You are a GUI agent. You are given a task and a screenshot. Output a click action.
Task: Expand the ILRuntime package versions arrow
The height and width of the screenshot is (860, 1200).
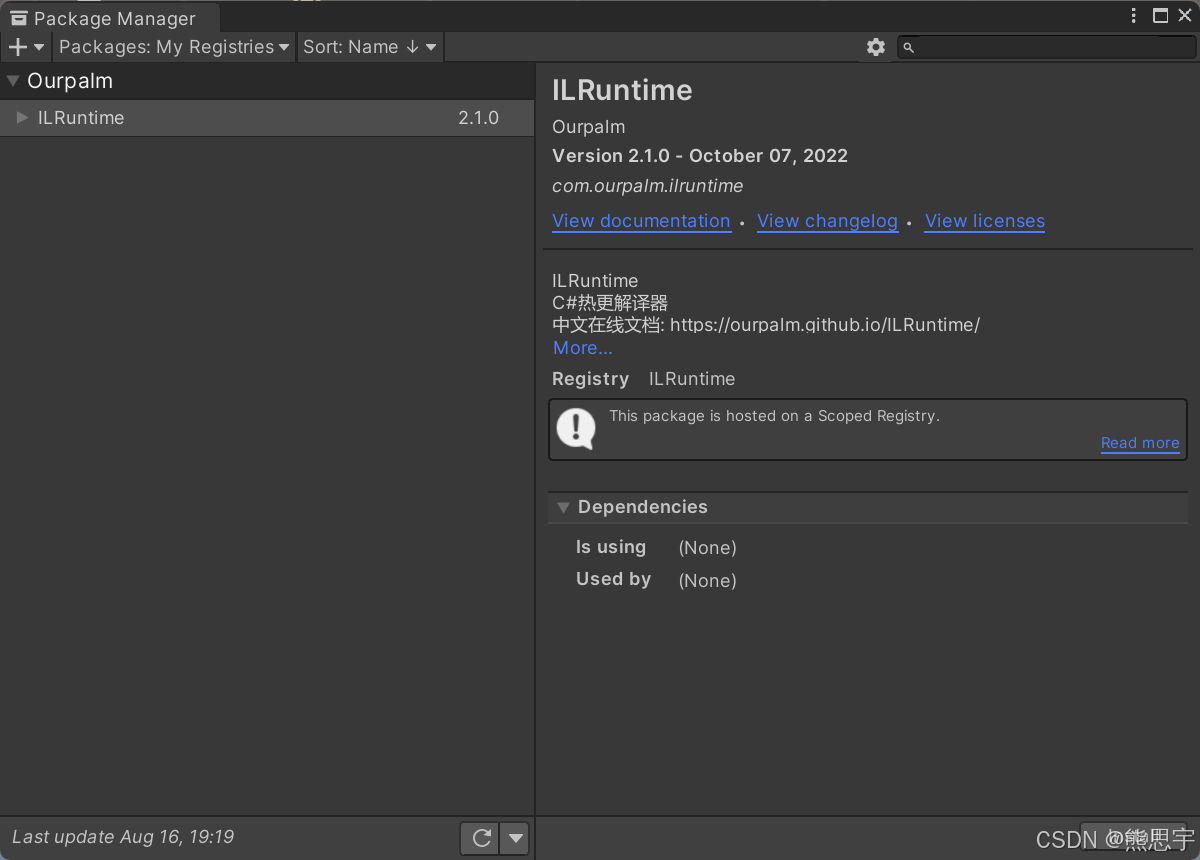(22, 118)
